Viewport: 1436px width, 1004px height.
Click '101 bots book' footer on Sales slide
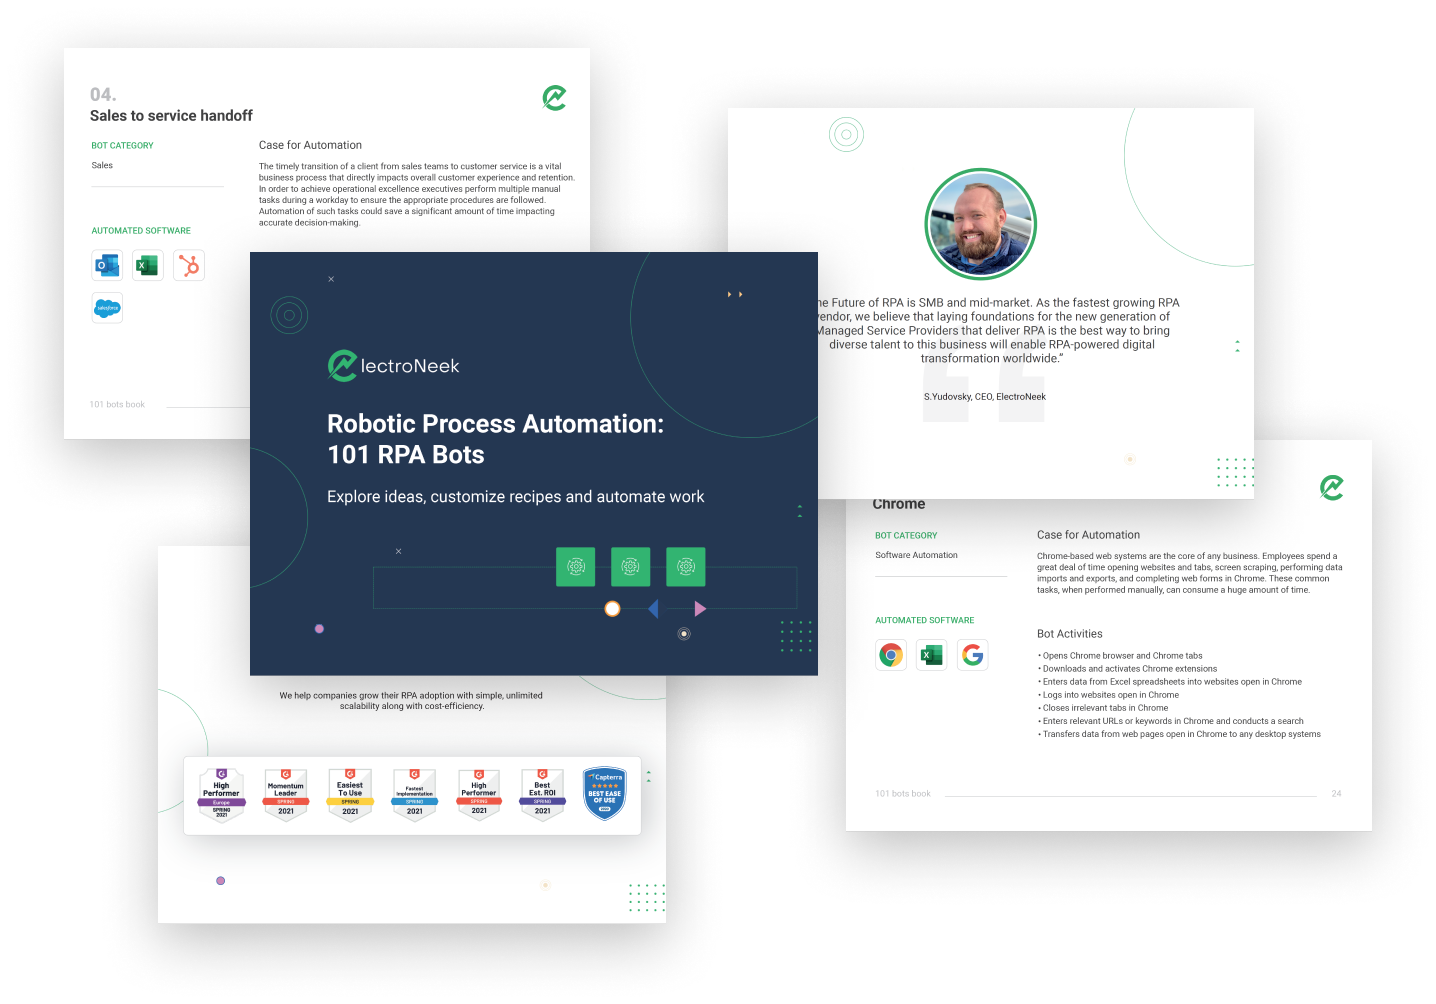117,405
